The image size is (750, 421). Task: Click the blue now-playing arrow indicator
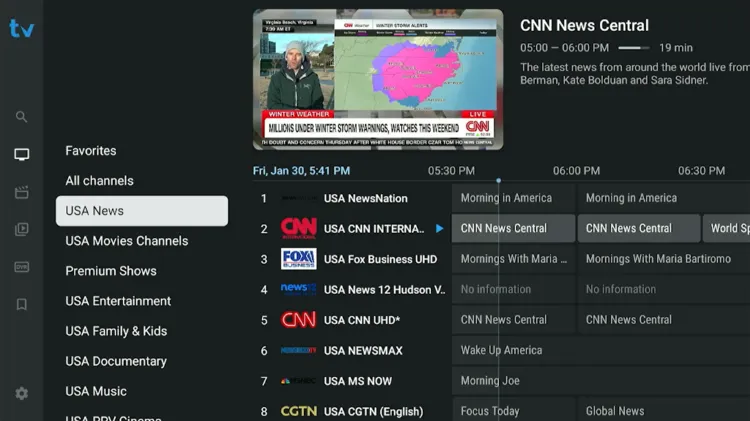point(439,229)
